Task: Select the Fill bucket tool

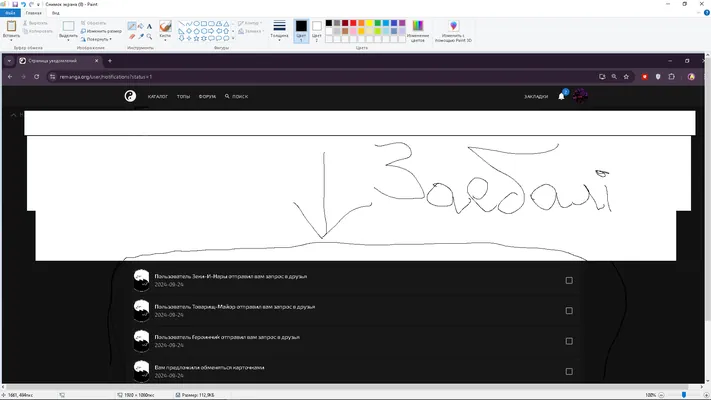Action: pyautogui.click(x=141, y=26)
